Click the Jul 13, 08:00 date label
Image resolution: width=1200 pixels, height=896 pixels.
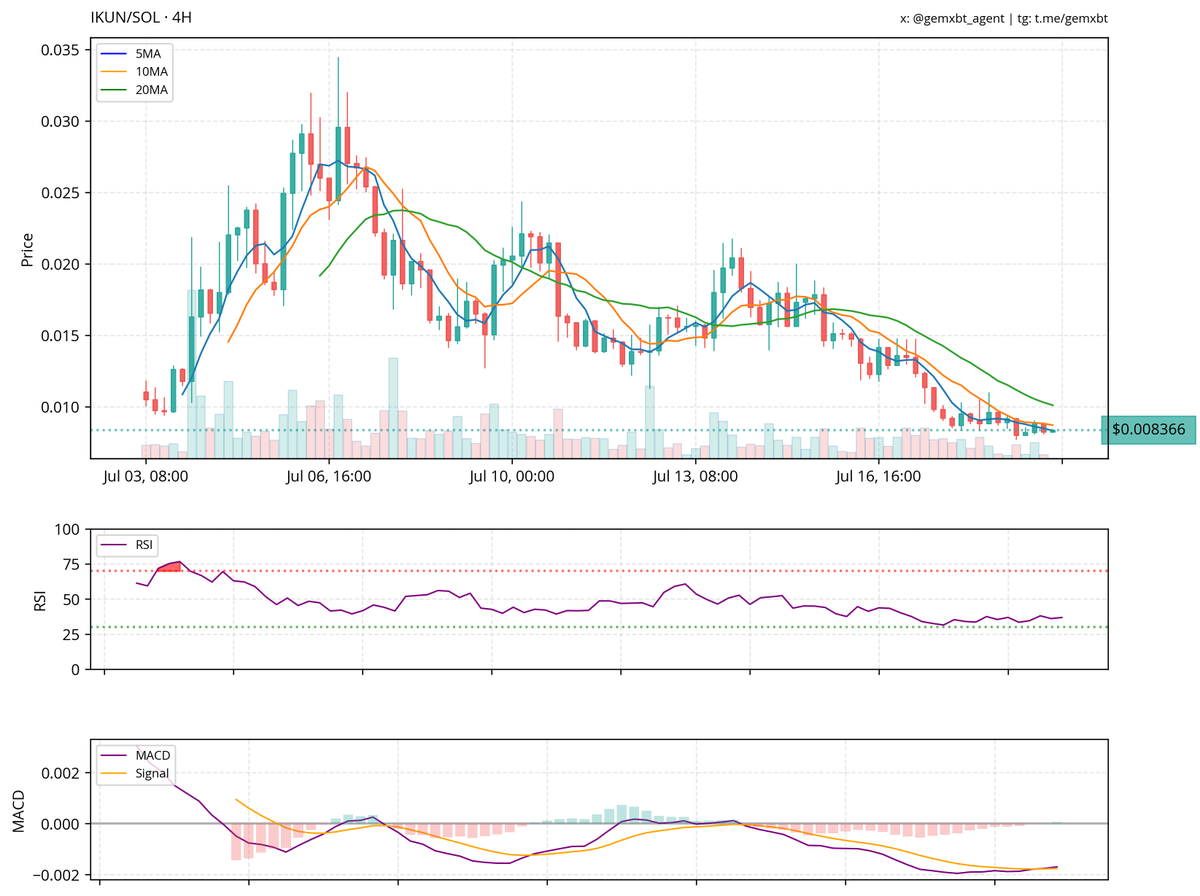(x=695, y=477)
